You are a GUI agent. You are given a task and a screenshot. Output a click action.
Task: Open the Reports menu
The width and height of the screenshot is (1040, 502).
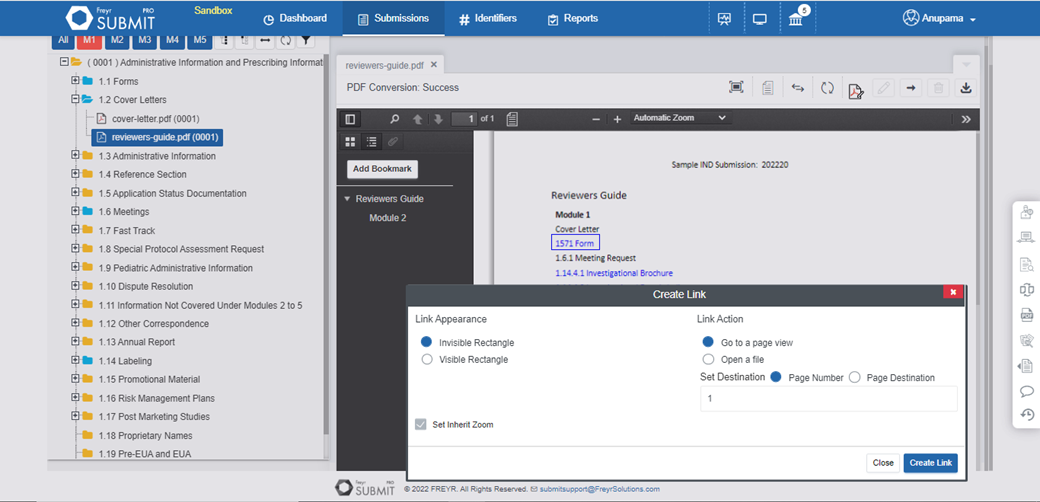[x=572, y=19]
